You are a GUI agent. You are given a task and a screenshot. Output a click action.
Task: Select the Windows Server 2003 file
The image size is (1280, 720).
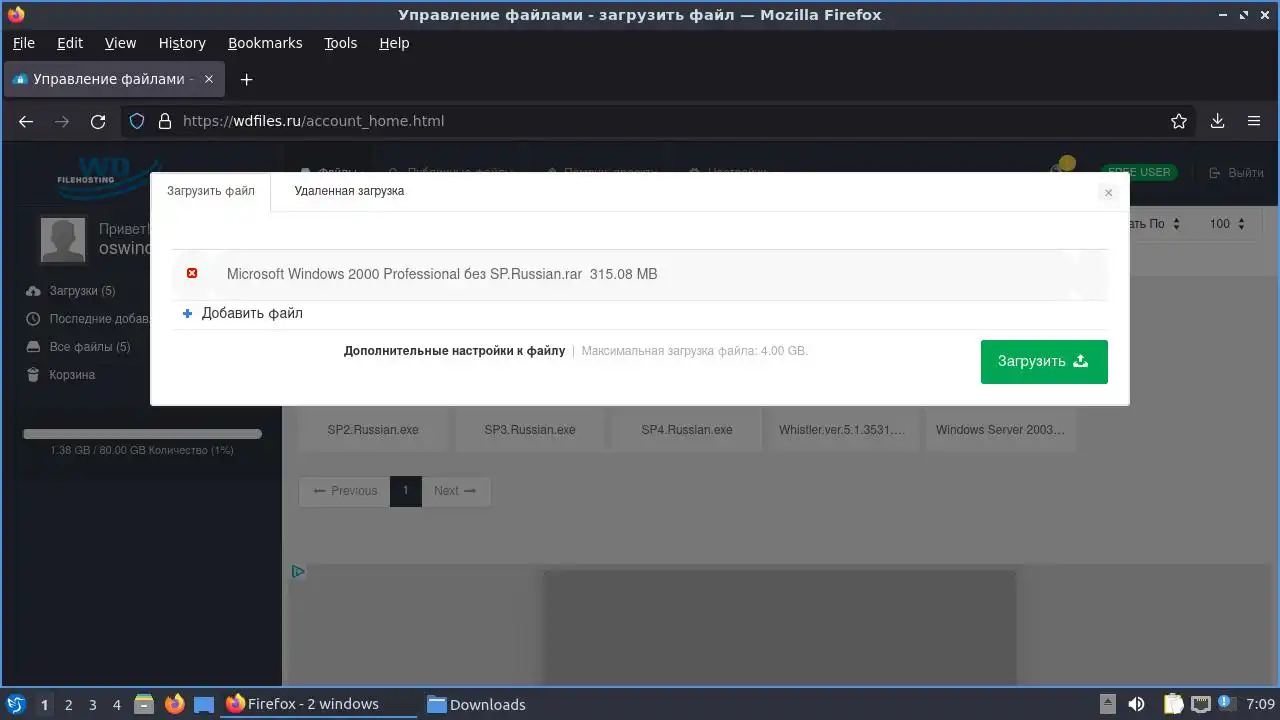coord(1000,429)
